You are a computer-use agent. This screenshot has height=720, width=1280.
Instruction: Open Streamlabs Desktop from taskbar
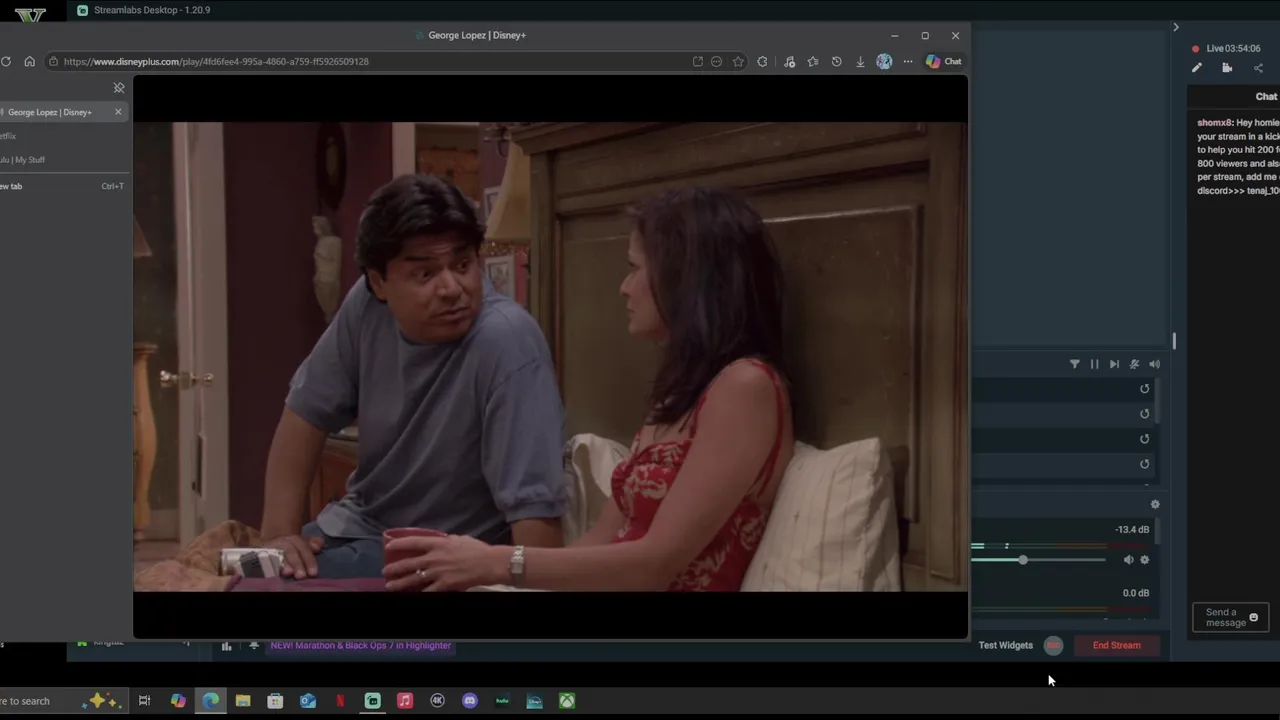coord(372,701)
